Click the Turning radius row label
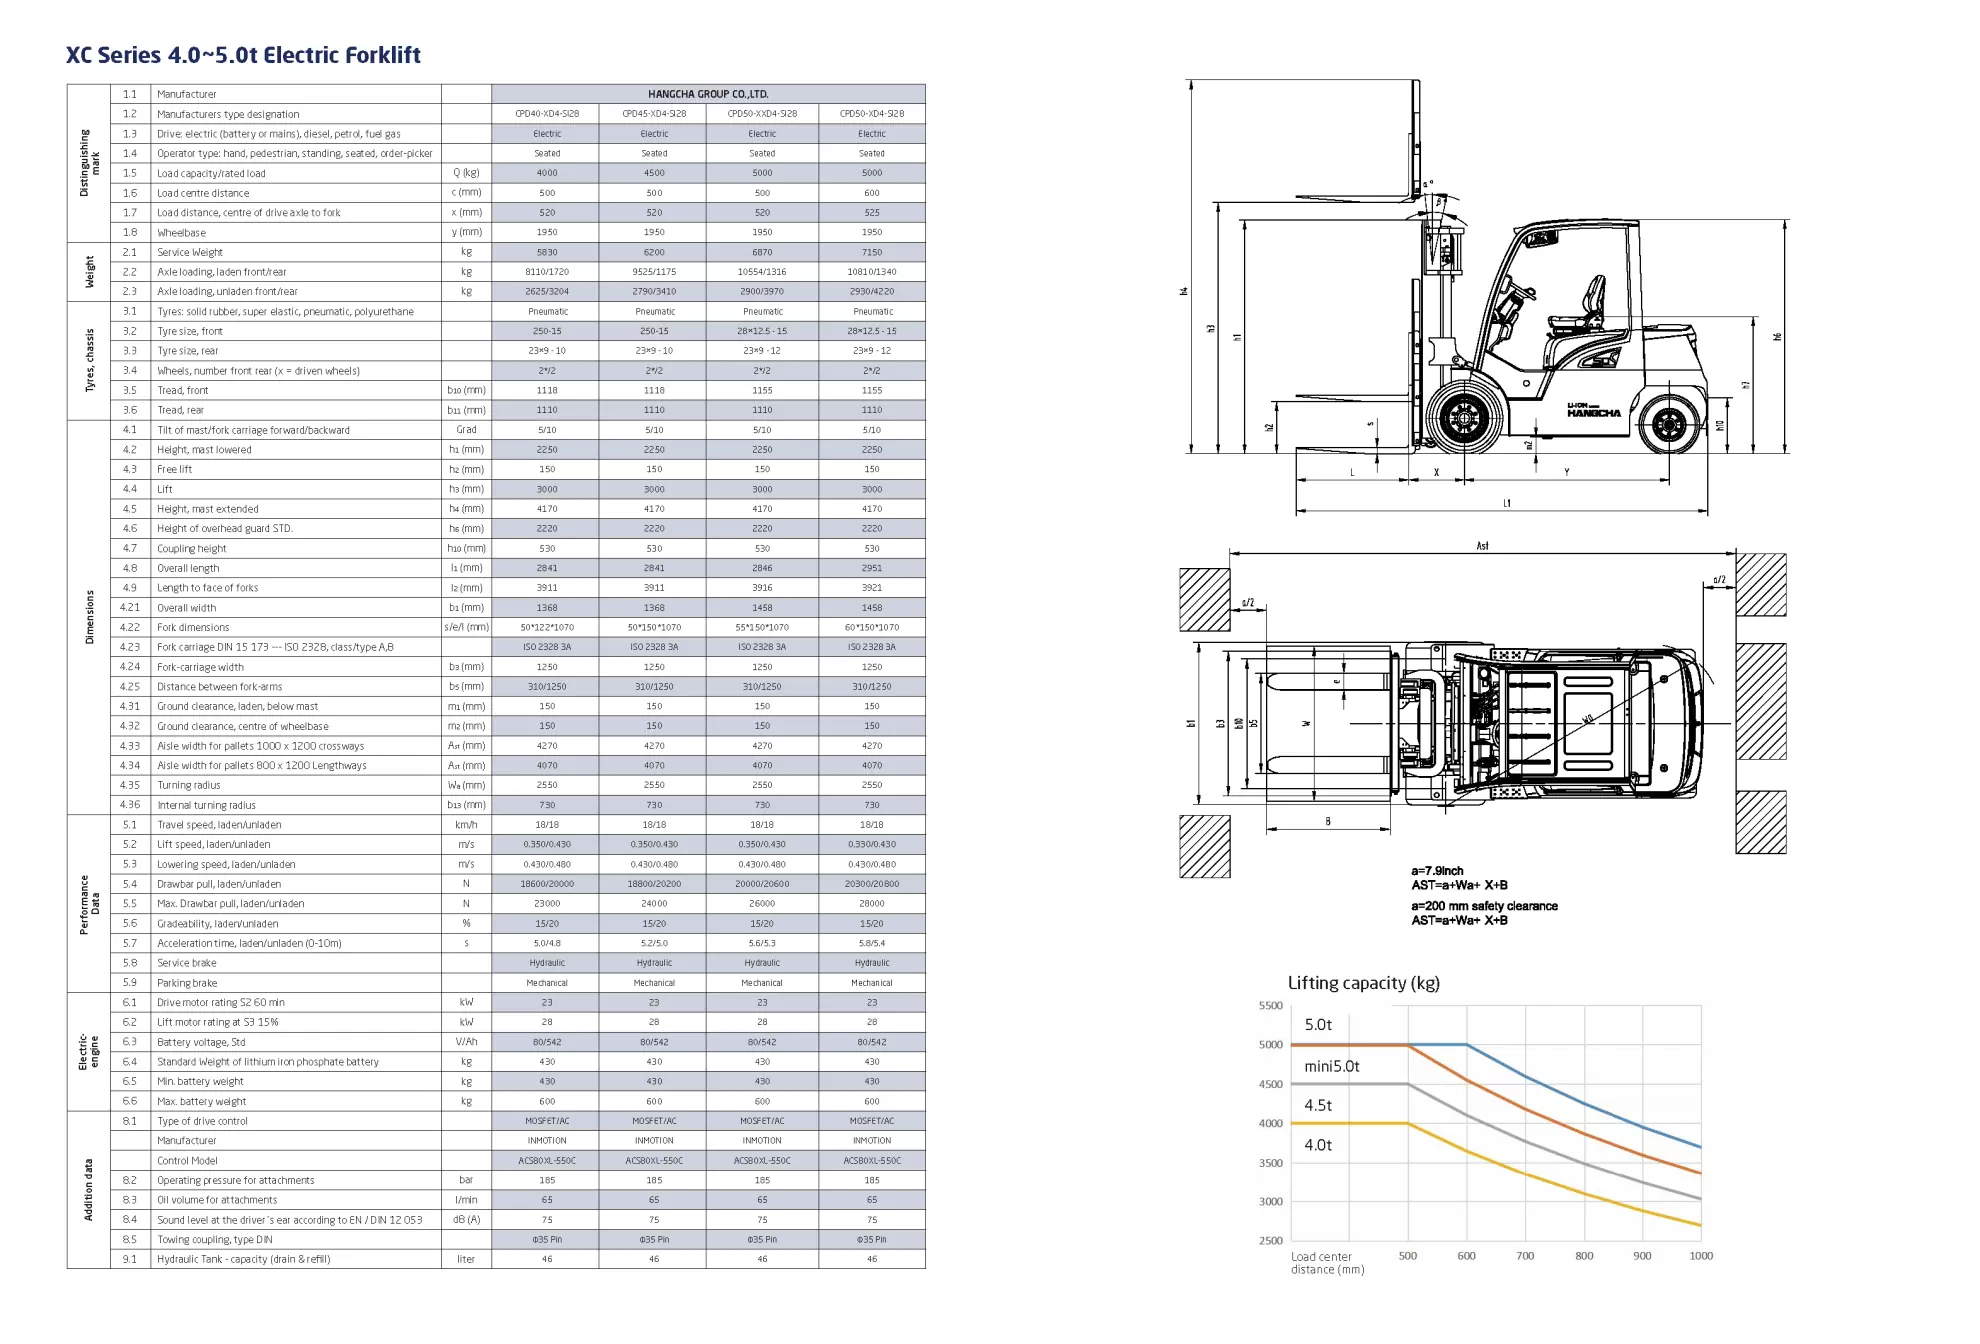 (188, 785)
